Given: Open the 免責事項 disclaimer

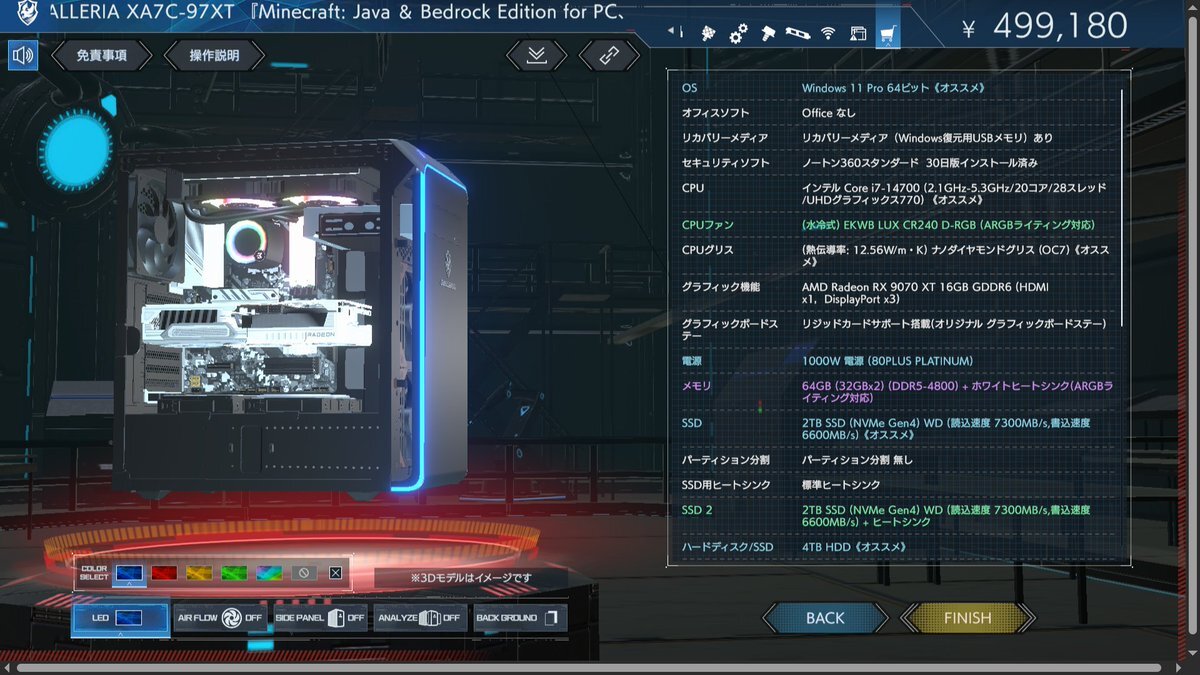Looking at the screenshot, I should coord(102,55).
